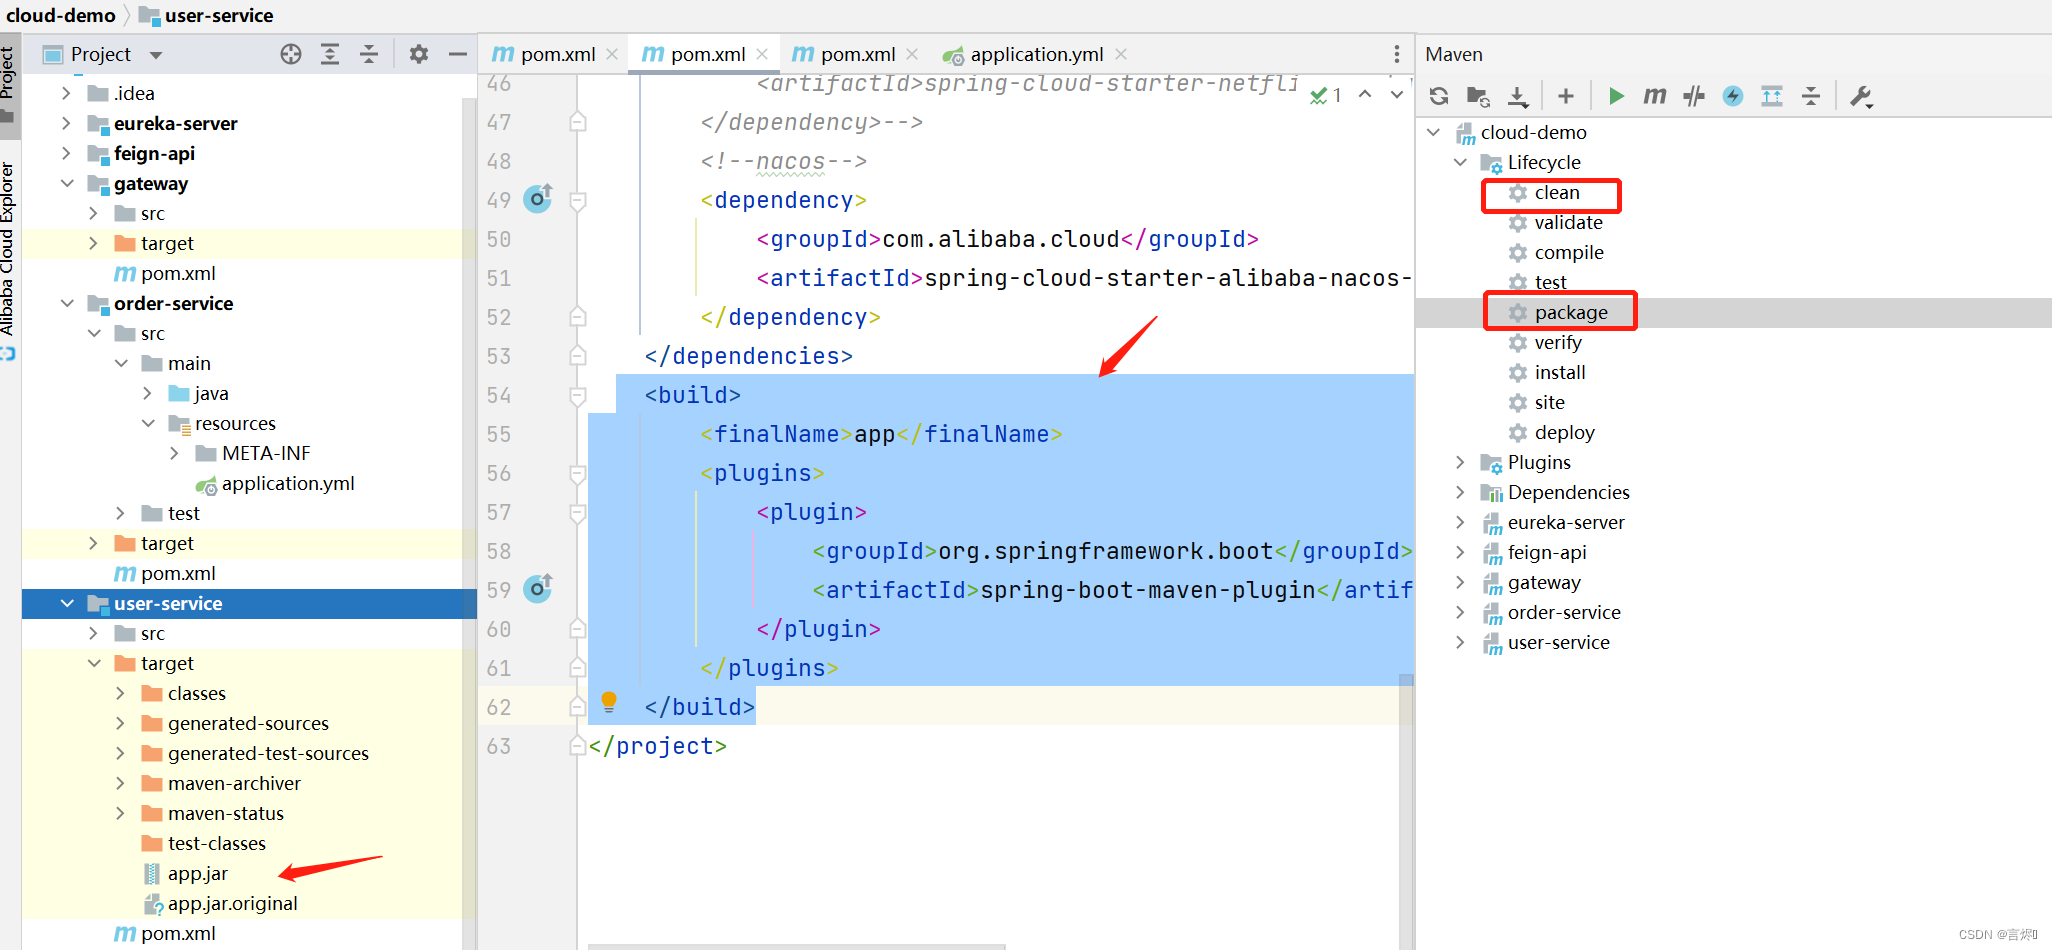Expand the Dependencies node in Maven
2052x950 pixels.
coord(1460,492)
